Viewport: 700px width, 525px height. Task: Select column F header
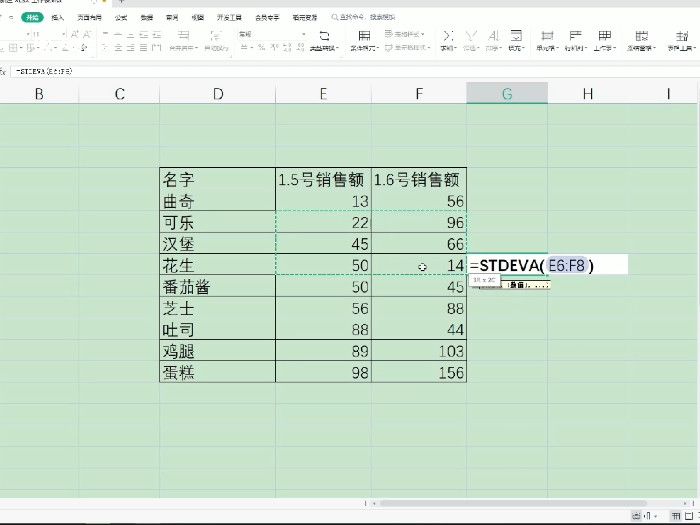tap(419, 94)
